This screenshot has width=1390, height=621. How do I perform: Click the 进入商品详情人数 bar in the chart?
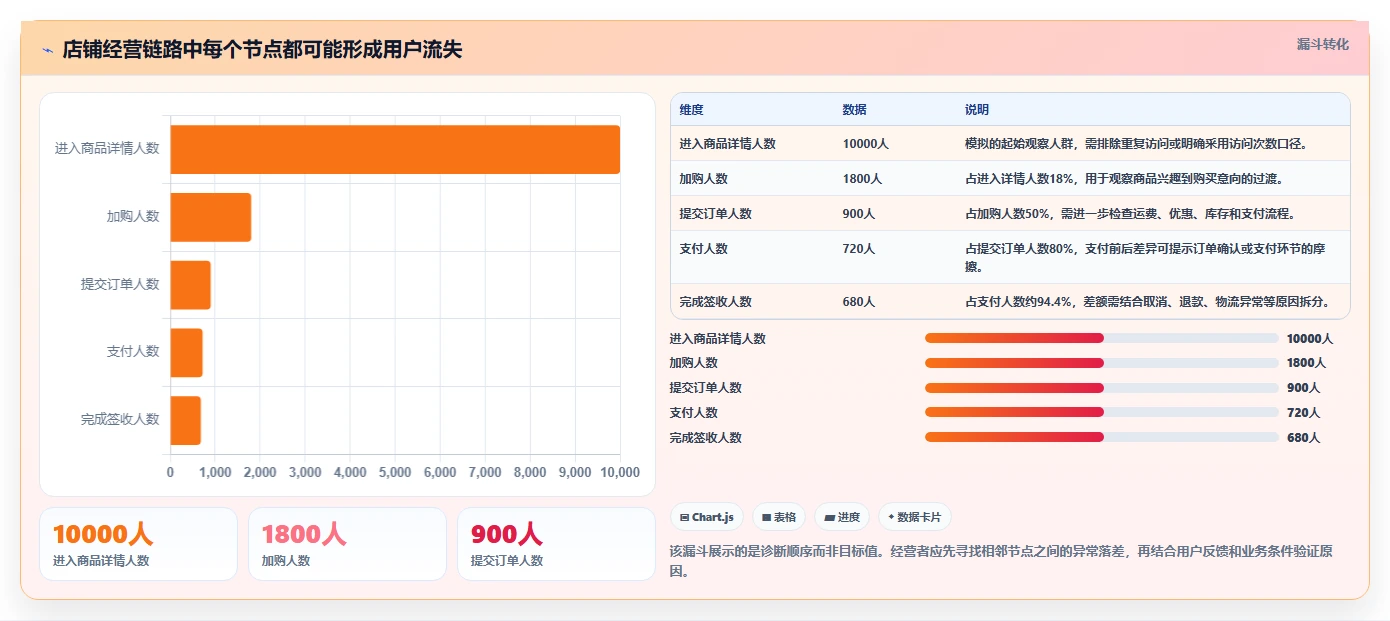pos(395,149)
